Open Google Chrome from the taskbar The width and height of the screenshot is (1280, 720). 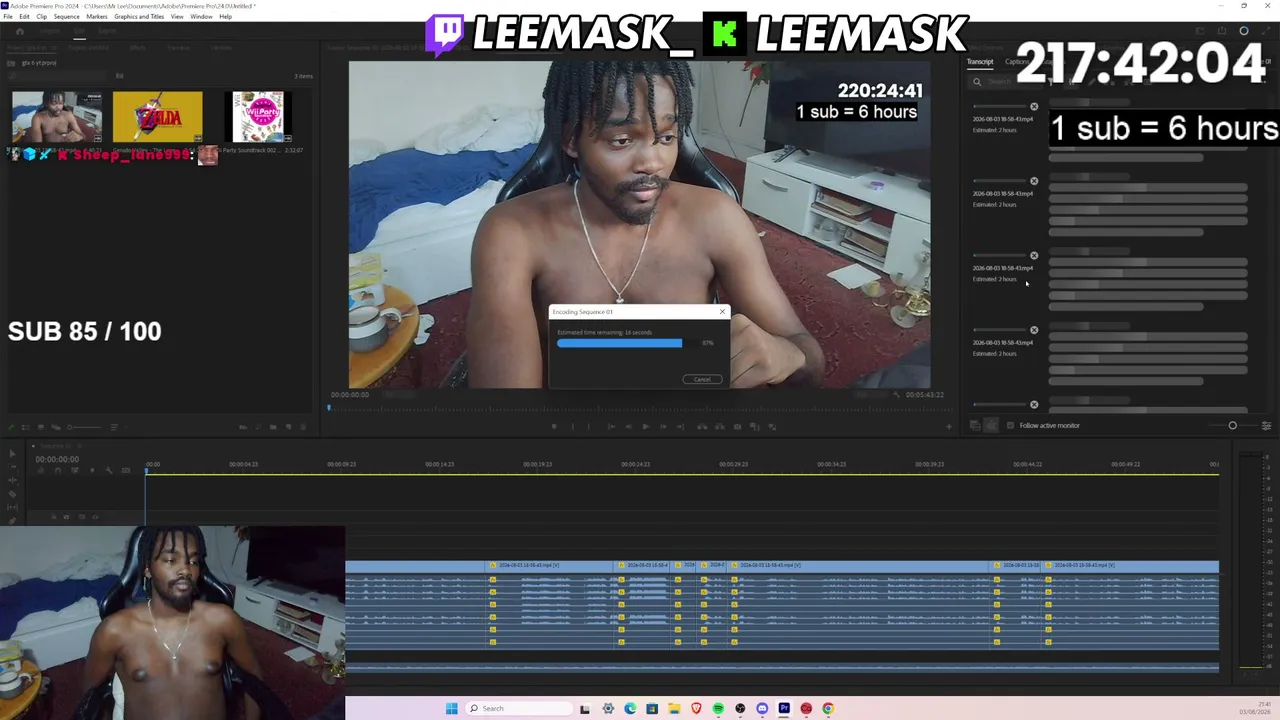828,708
